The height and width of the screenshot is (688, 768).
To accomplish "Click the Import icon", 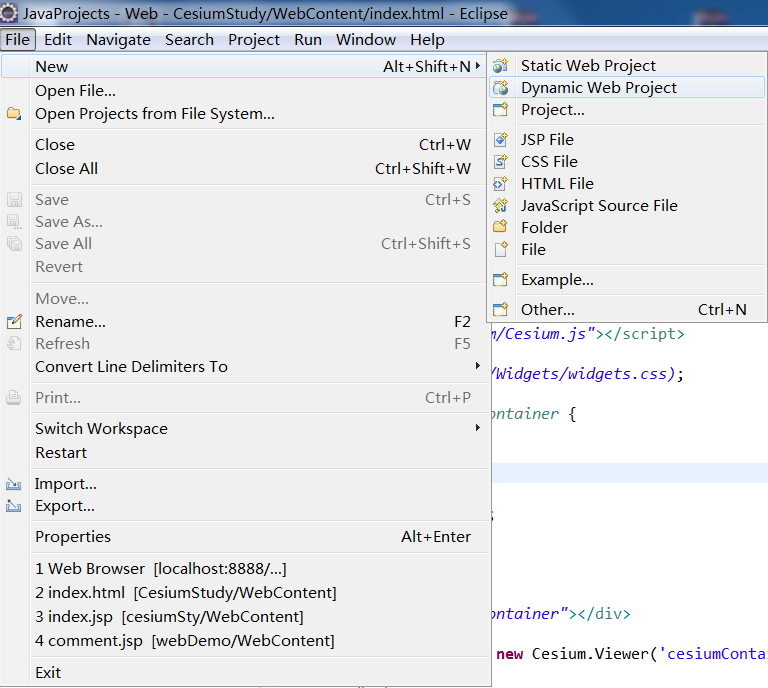I will 14,484.
